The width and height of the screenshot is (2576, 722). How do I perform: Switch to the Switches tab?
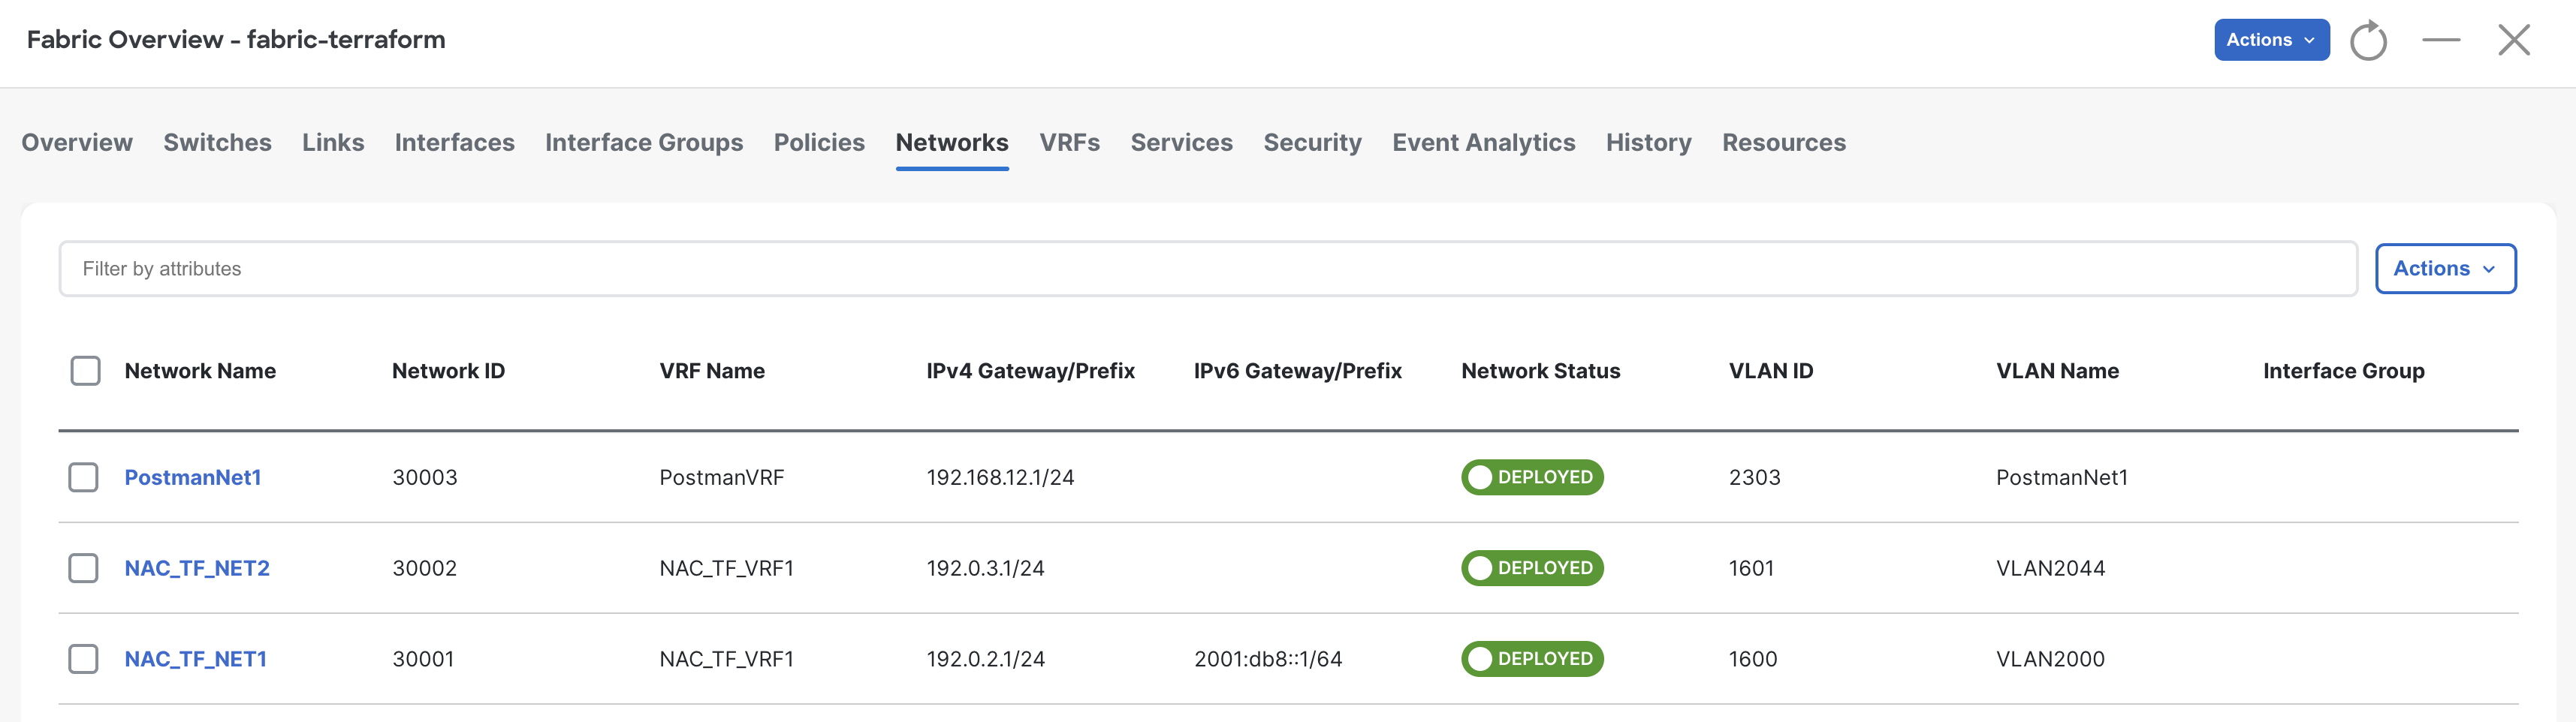[x=217, y=143]
